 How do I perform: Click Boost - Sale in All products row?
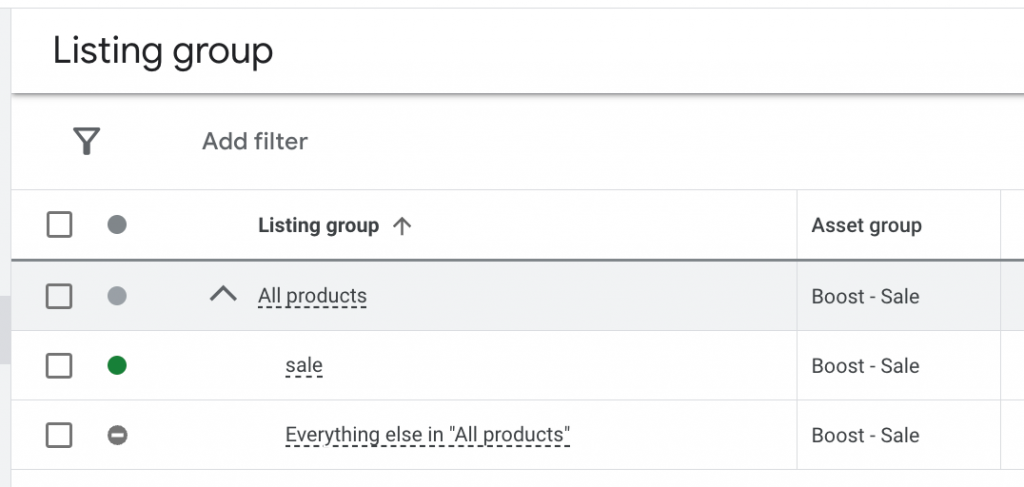pos(865,297)
